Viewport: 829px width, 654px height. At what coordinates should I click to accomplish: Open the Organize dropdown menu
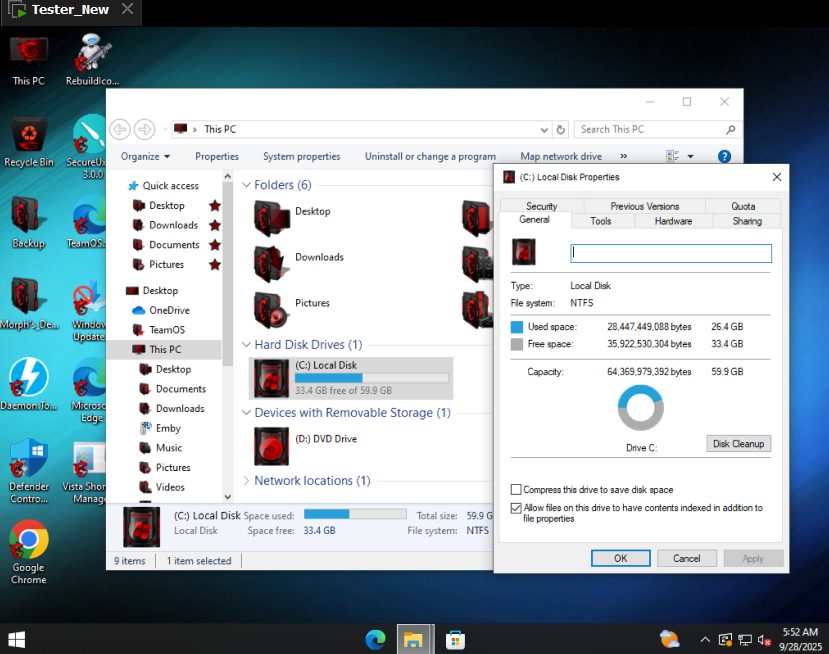pyautogui.click(x=145, y=156)
